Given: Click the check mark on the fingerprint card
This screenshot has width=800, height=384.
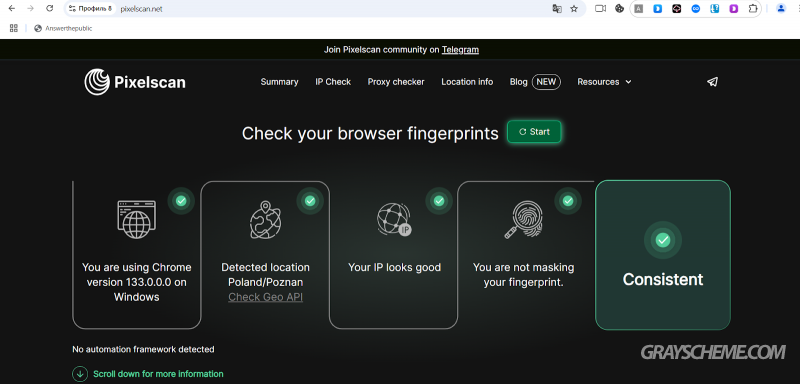Looking at the screenshot, I should 568,201.
